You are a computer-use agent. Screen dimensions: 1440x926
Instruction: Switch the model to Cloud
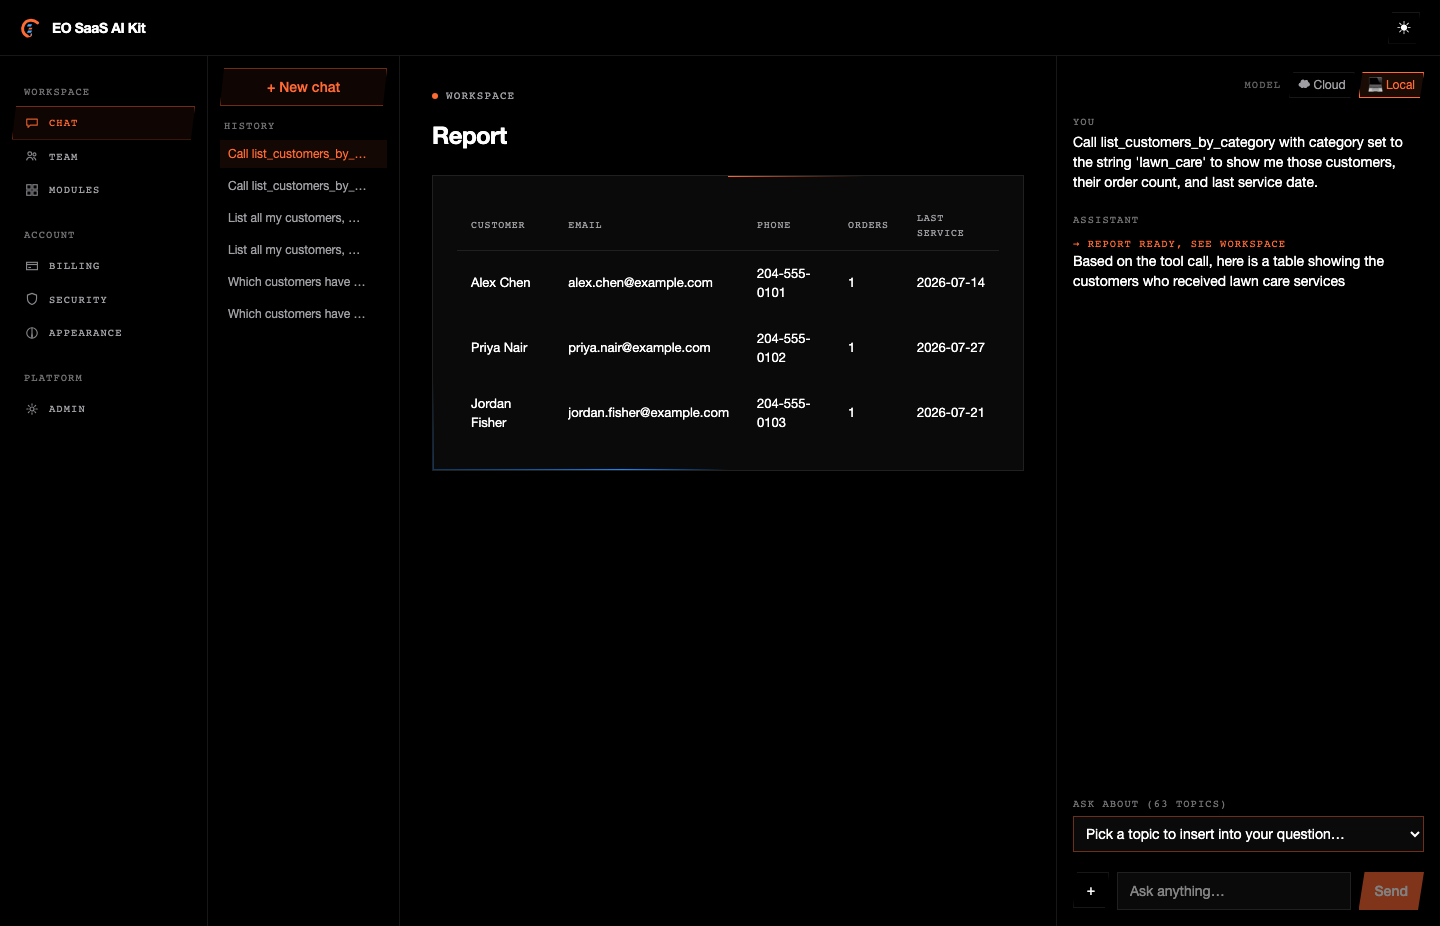click(x=1322, y=85)
